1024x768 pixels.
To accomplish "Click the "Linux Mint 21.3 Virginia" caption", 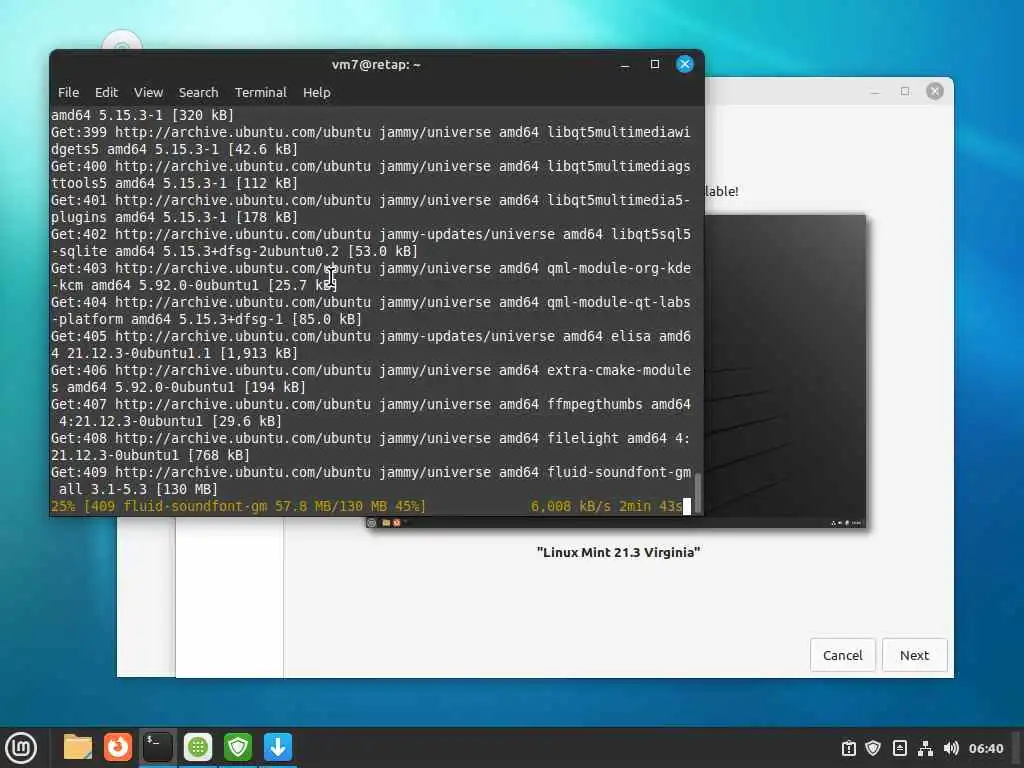I will pos(618,552).
